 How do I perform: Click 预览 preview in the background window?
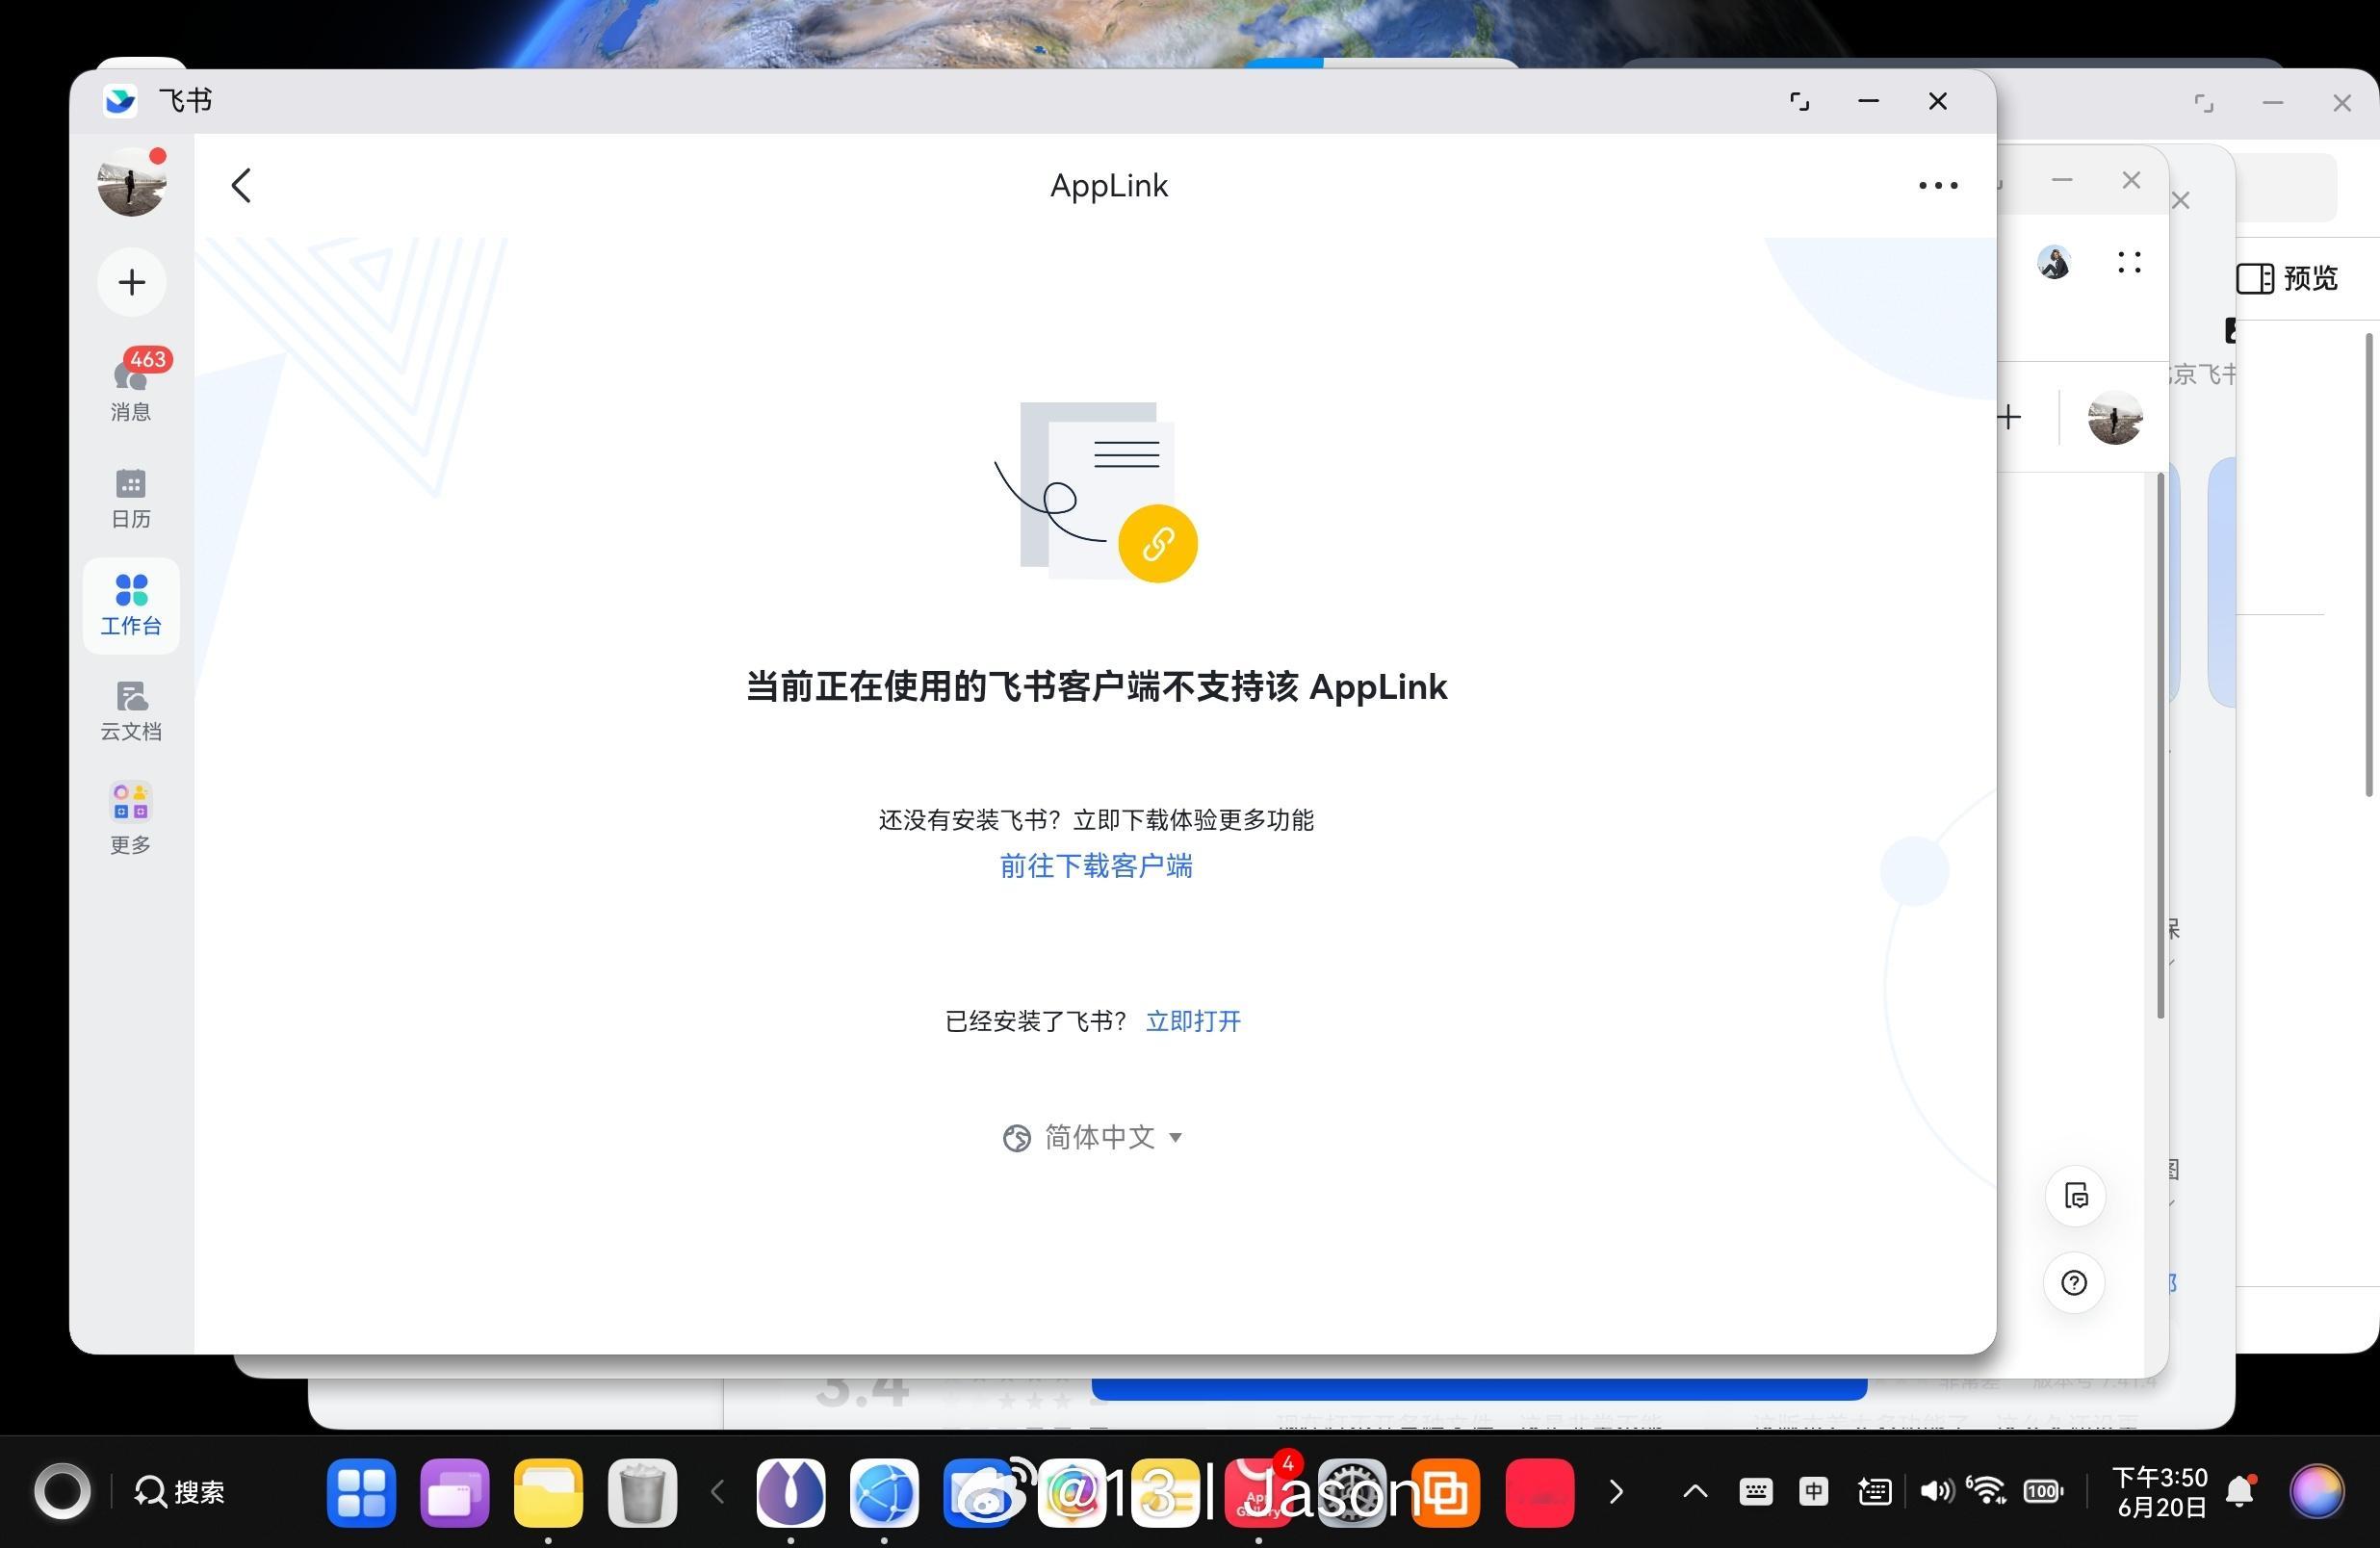point(2287,278)
